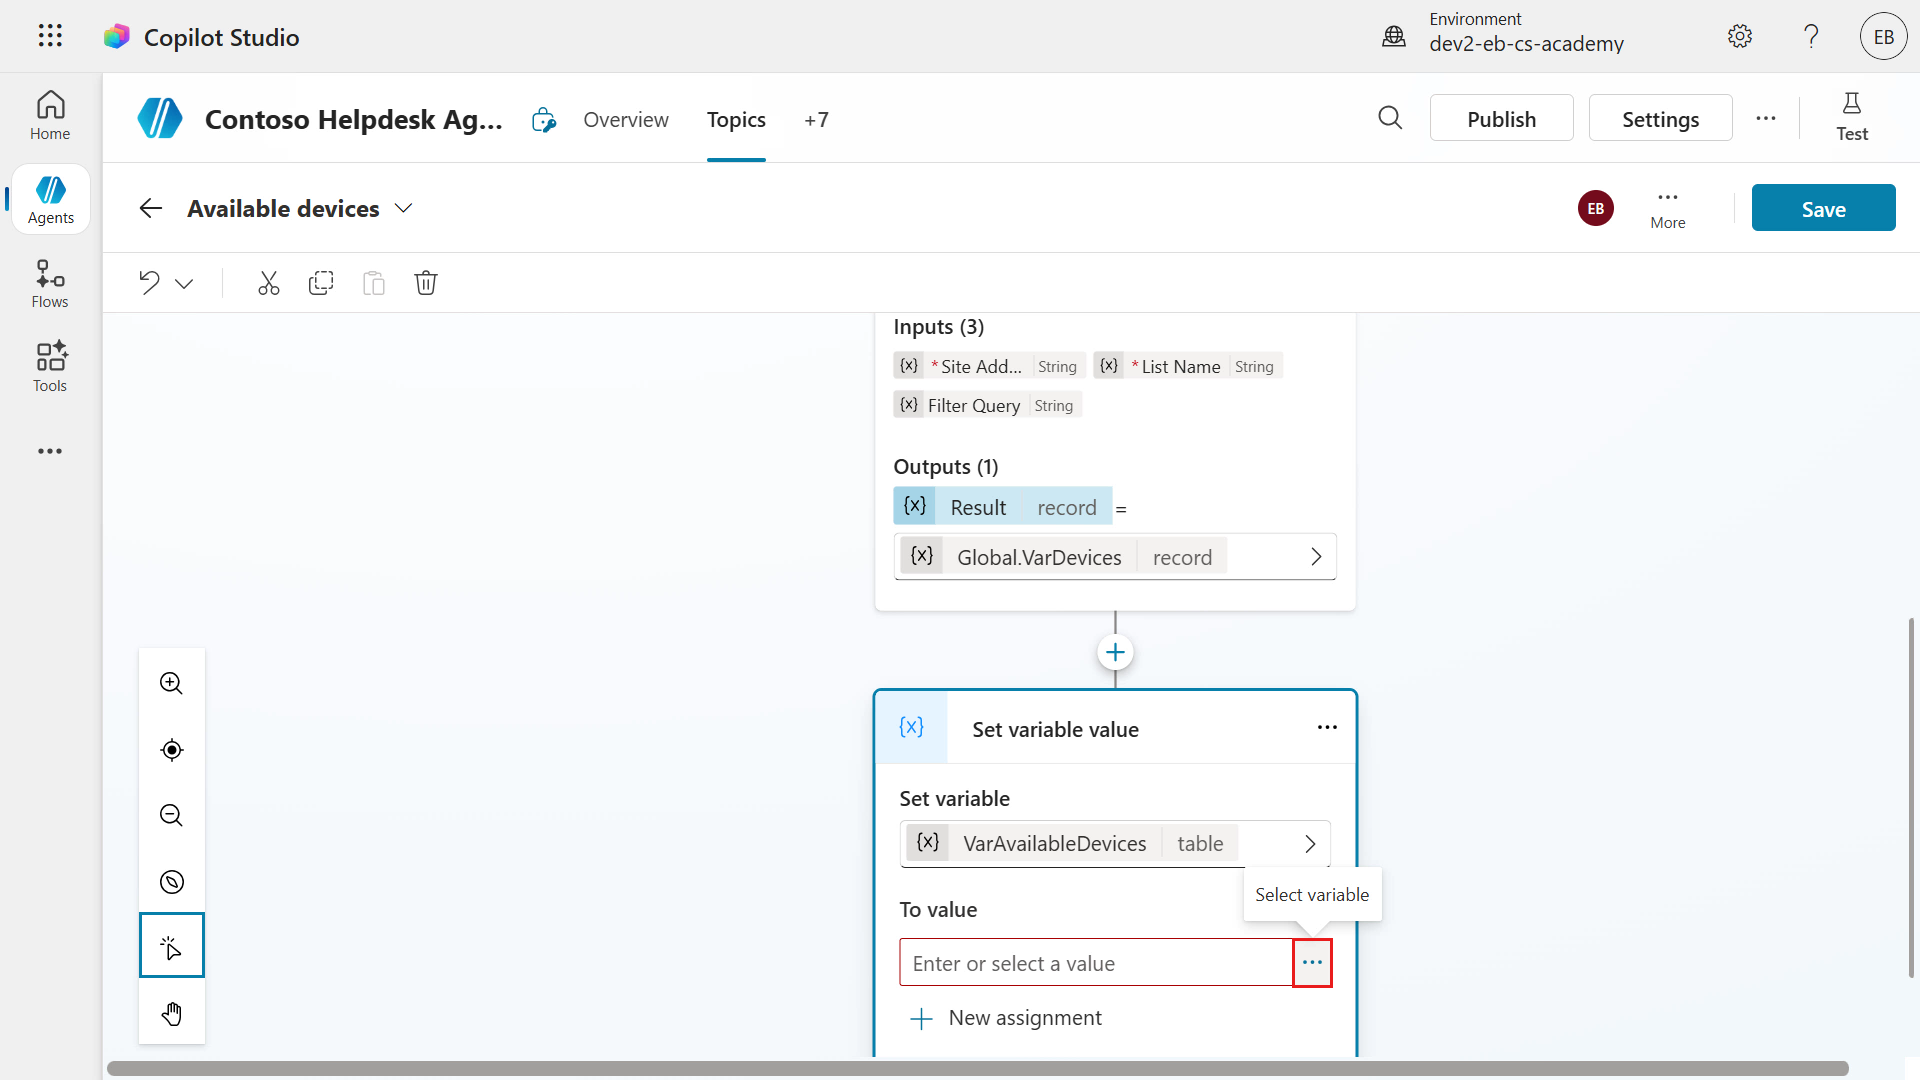Expand the undo history dropdown
Image resolution: width=1920 pixels, height=1080 pixels.
(x=184, y=283)
